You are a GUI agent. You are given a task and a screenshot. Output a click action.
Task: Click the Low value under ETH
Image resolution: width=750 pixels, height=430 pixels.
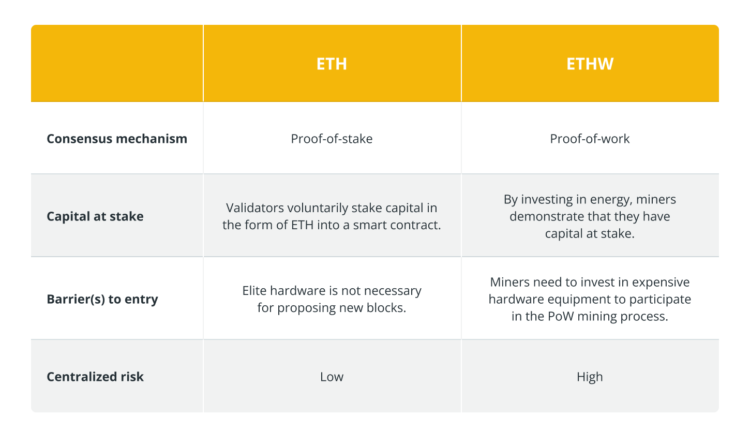pyautogui.click(x=331, y=377)
